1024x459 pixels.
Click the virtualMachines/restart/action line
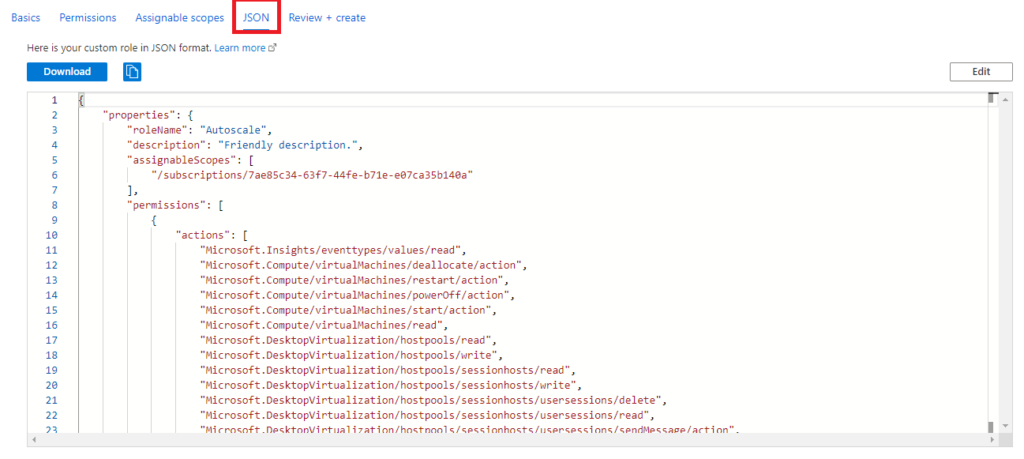click(x=355, y=280)
